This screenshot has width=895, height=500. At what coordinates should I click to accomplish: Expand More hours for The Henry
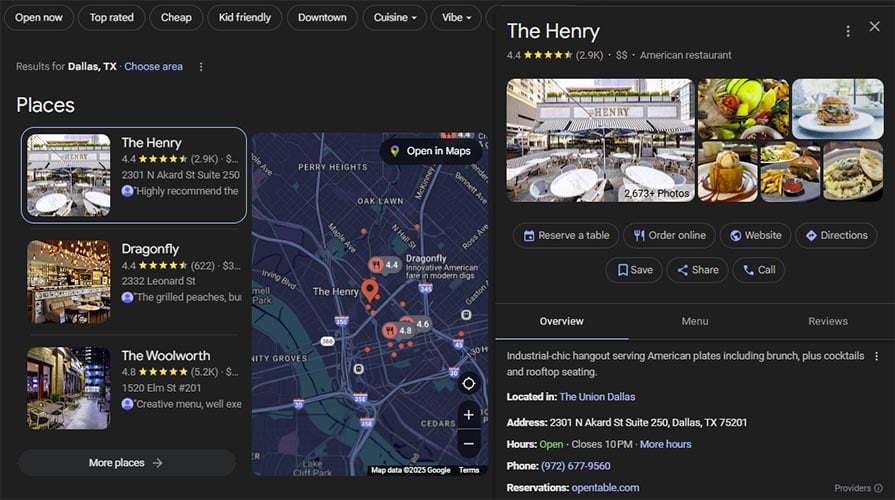665,444
